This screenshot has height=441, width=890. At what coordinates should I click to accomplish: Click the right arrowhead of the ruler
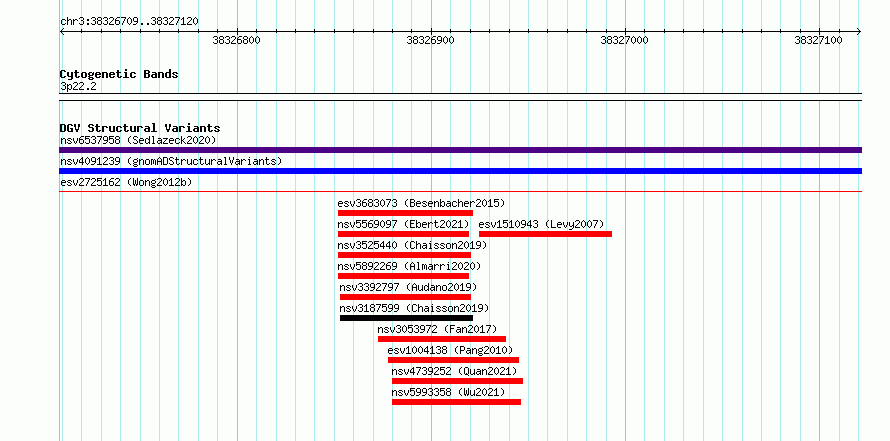pos(859,32)
